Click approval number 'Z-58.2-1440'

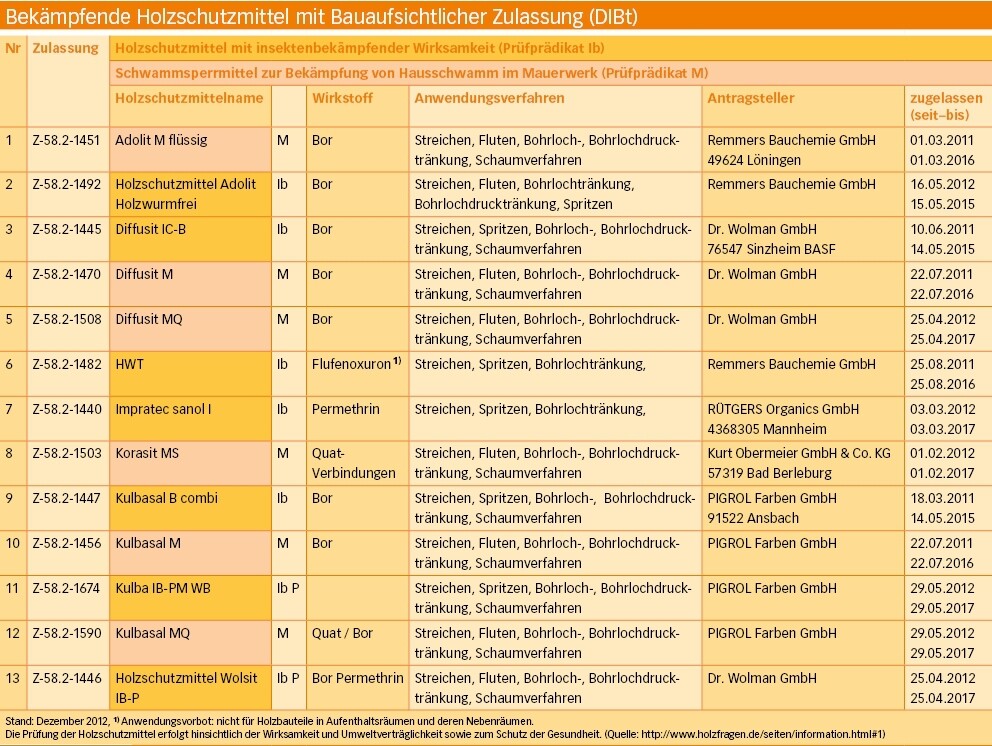click(x=66, y=409)
